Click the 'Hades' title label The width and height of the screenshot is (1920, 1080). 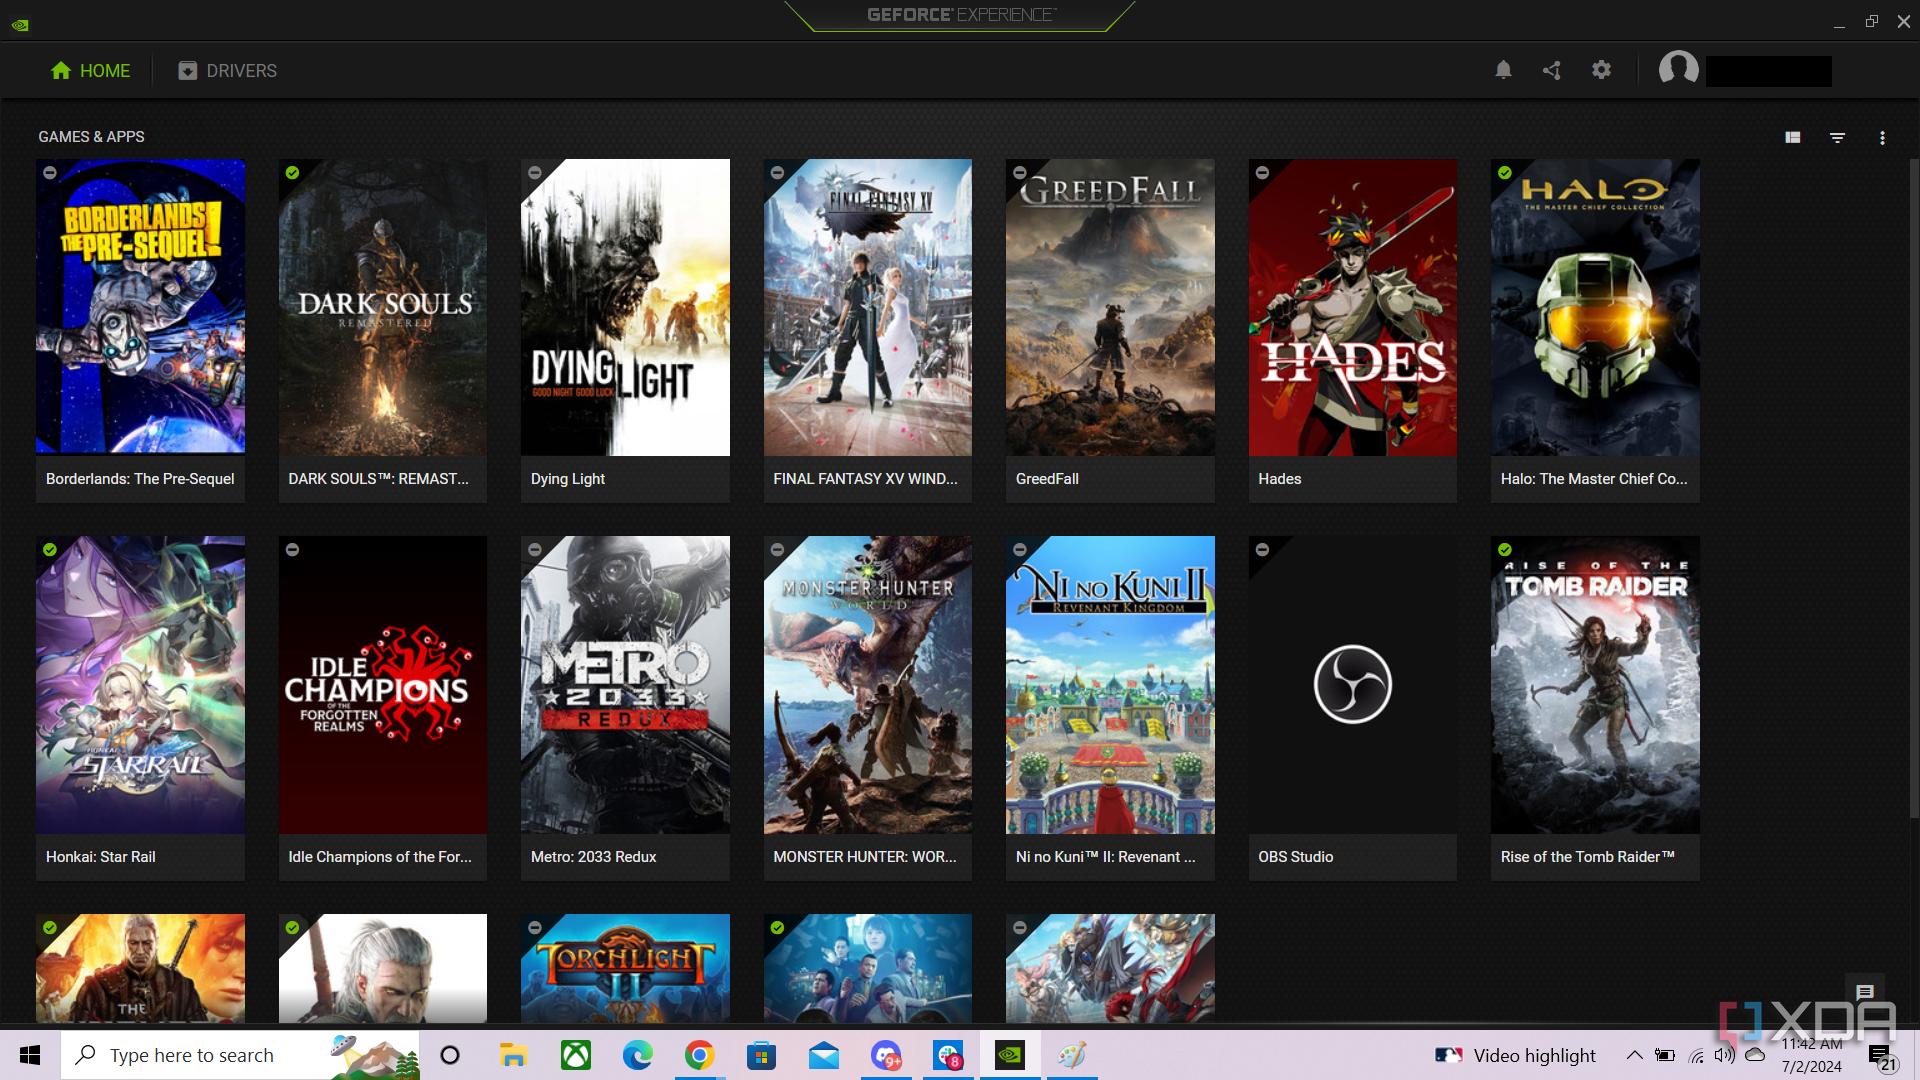[x=1280, y=479]
